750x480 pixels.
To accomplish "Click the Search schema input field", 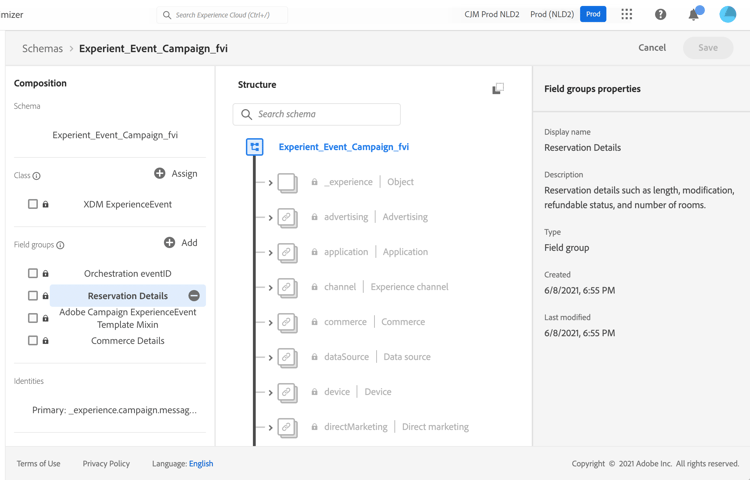I will (322, 115).
